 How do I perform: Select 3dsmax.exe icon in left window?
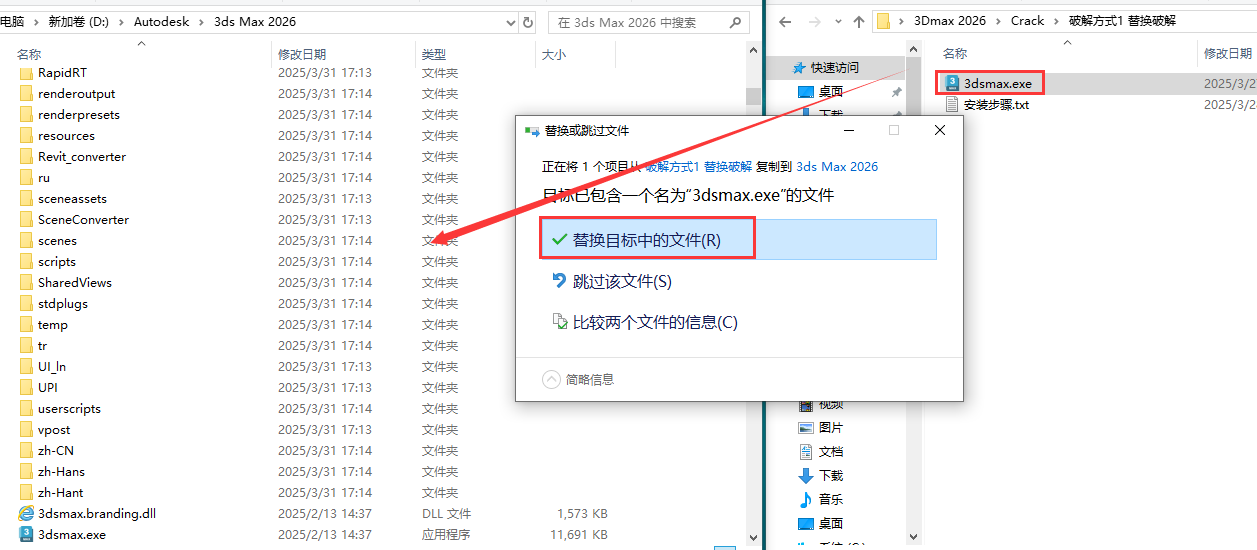point(26,534)
